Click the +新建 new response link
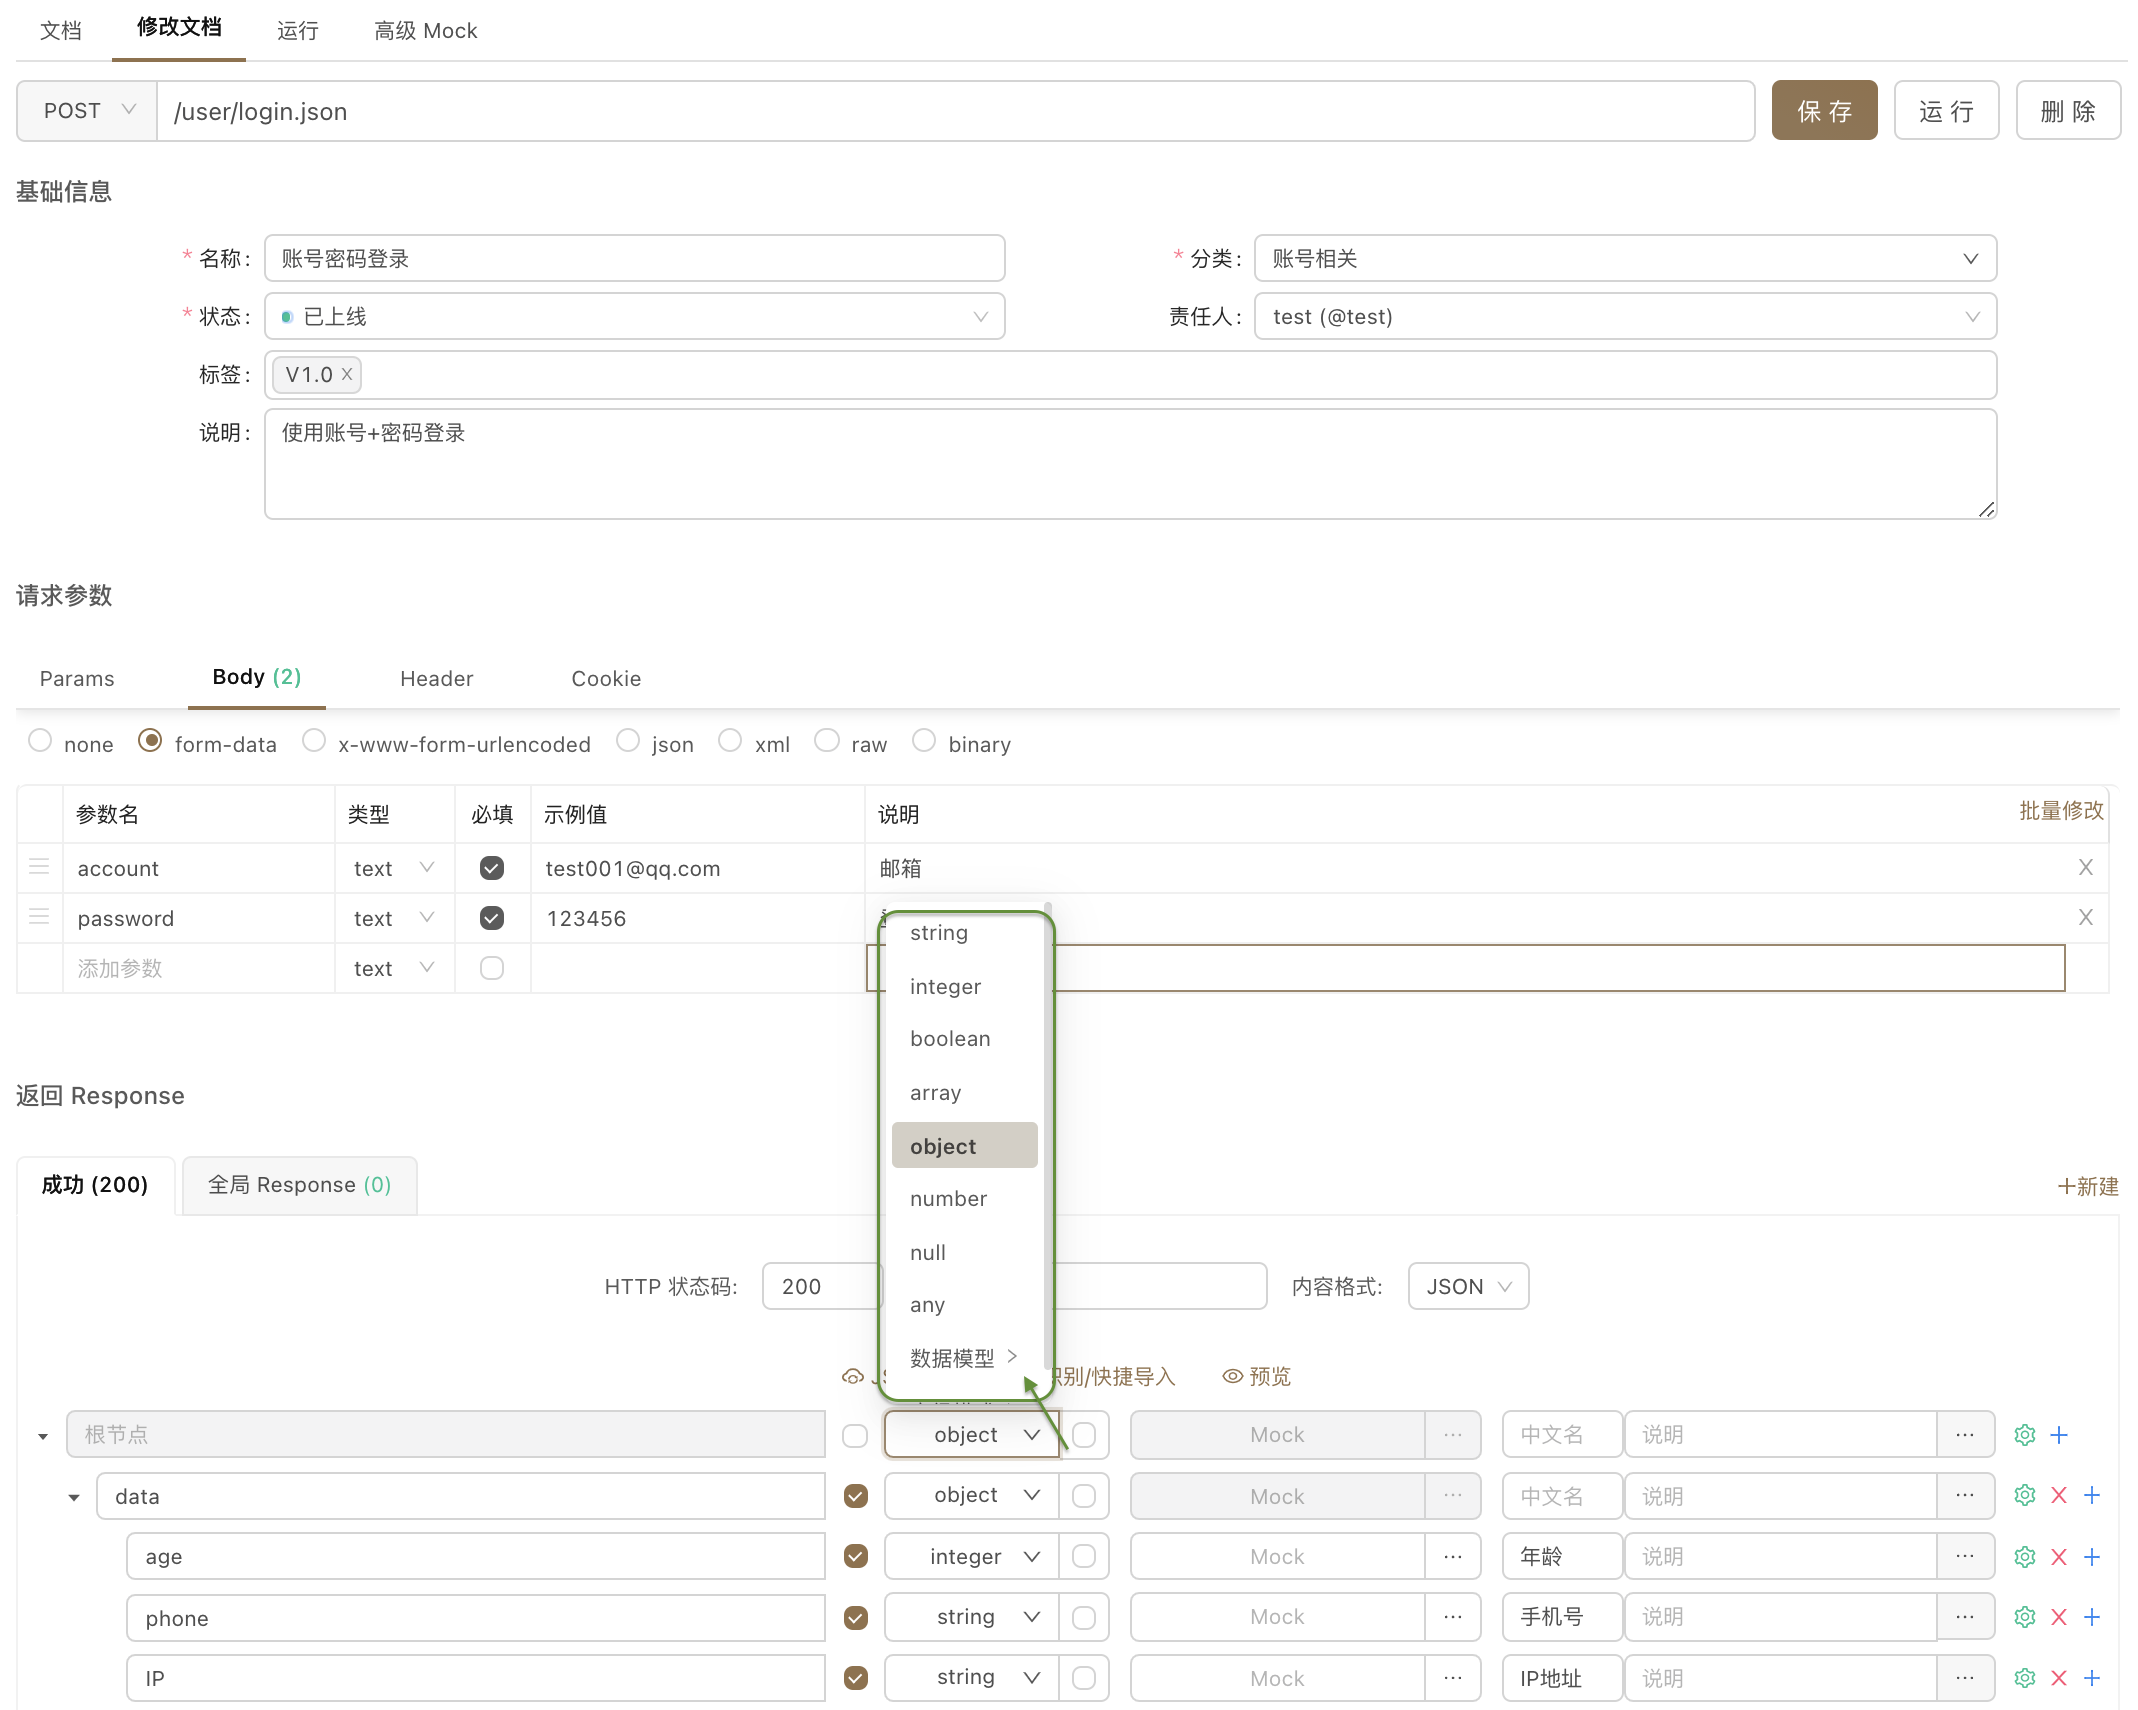Screen dimensions: 2138x1710 (2088, 1186)
